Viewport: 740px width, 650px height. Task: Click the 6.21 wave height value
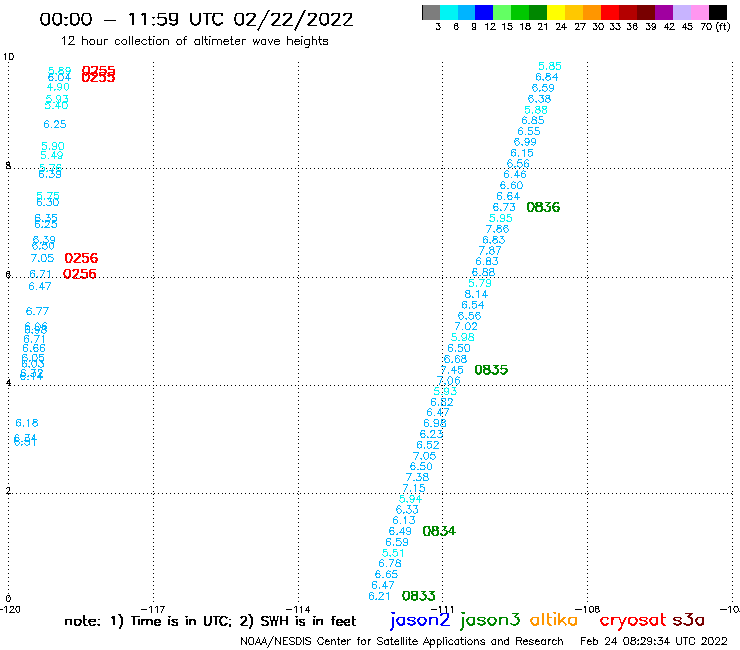[x=379, y=596]
